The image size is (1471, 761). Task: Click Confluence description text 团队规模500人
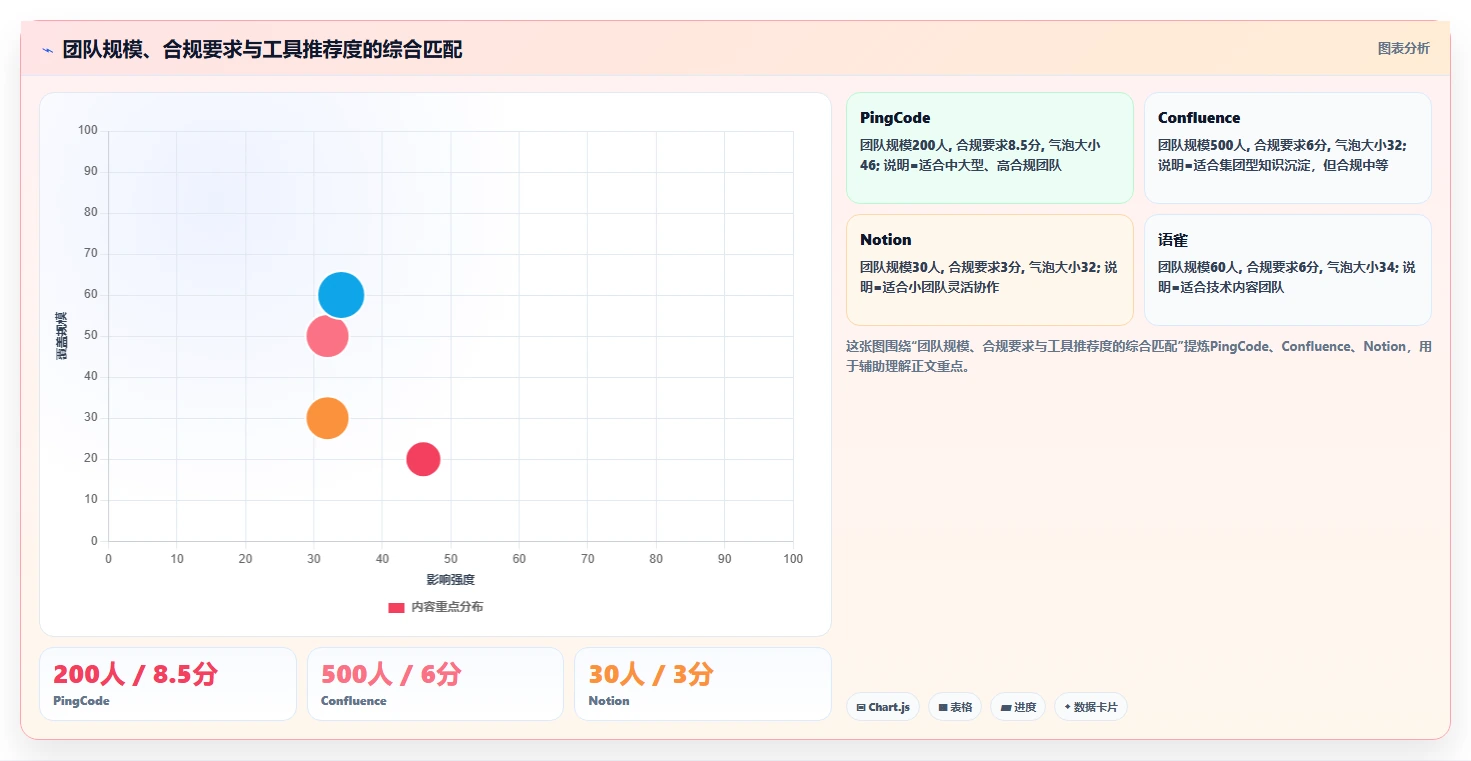(1282, 155)
